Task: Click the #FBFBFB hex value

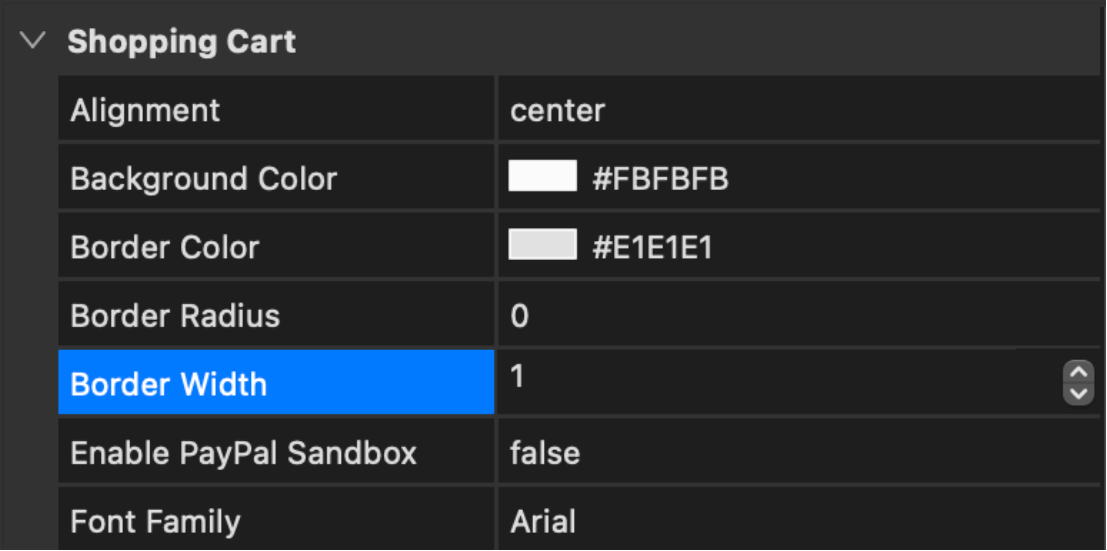Action: (x=660, y=179)
